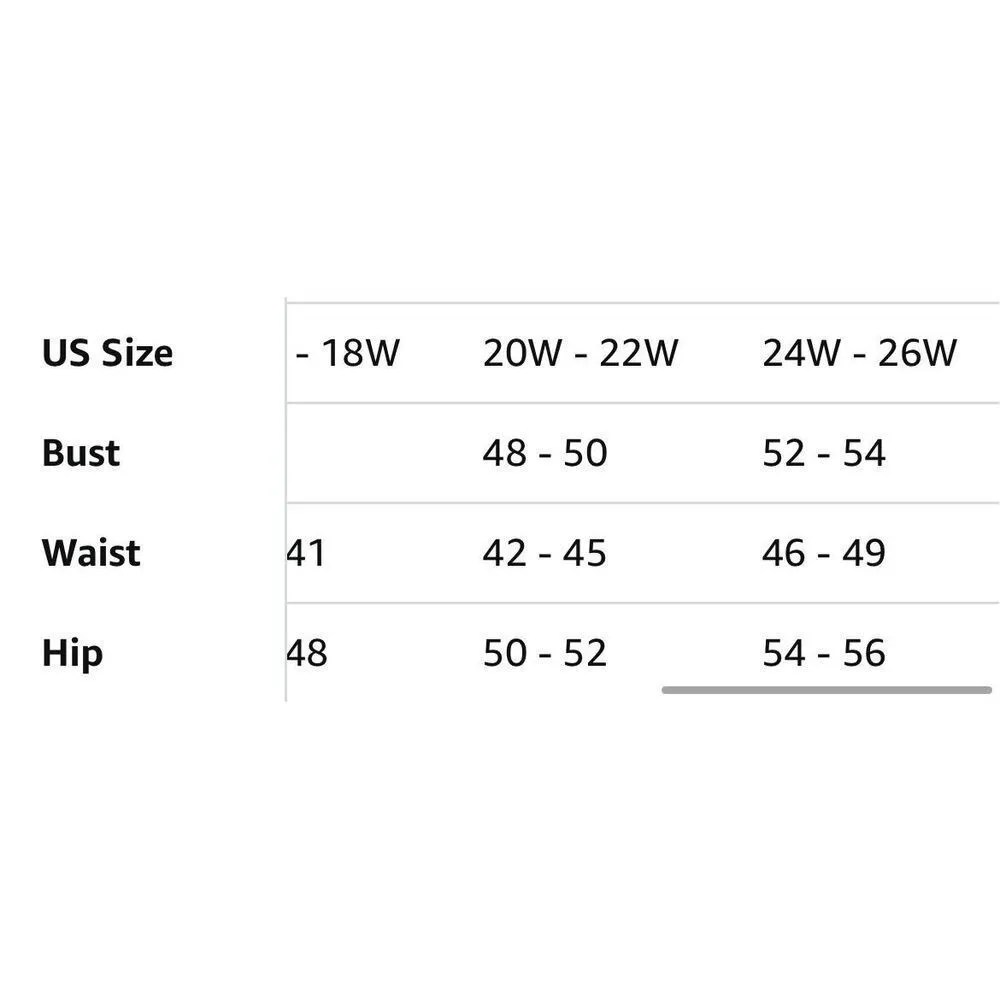This screenshot has width=1000, height=1000.
Task: Click the line separating US Size and Bust rows
Action: click(x=640, y=403)
